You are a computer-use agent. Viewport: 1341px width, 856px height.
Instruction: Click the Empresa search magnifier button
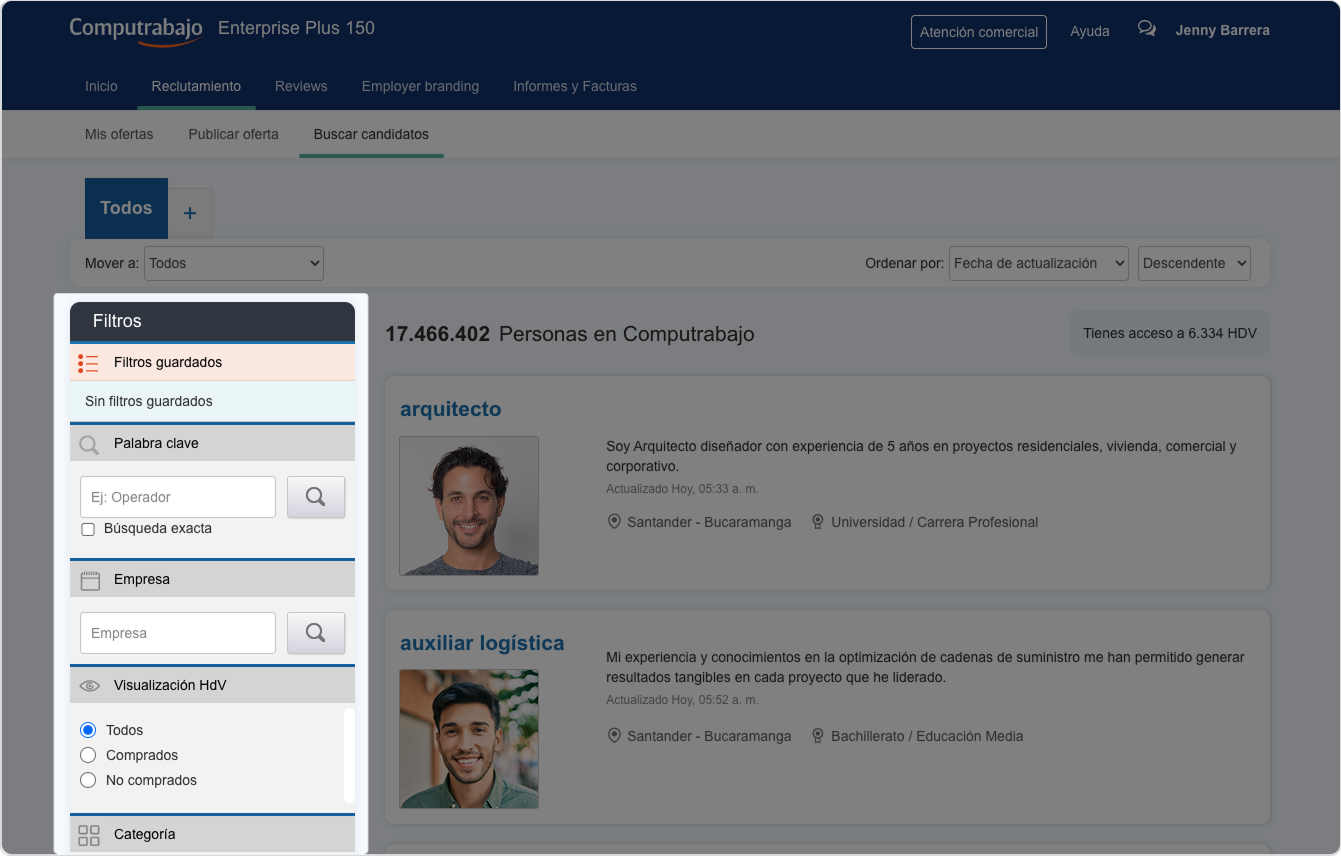tap(316, 633)
